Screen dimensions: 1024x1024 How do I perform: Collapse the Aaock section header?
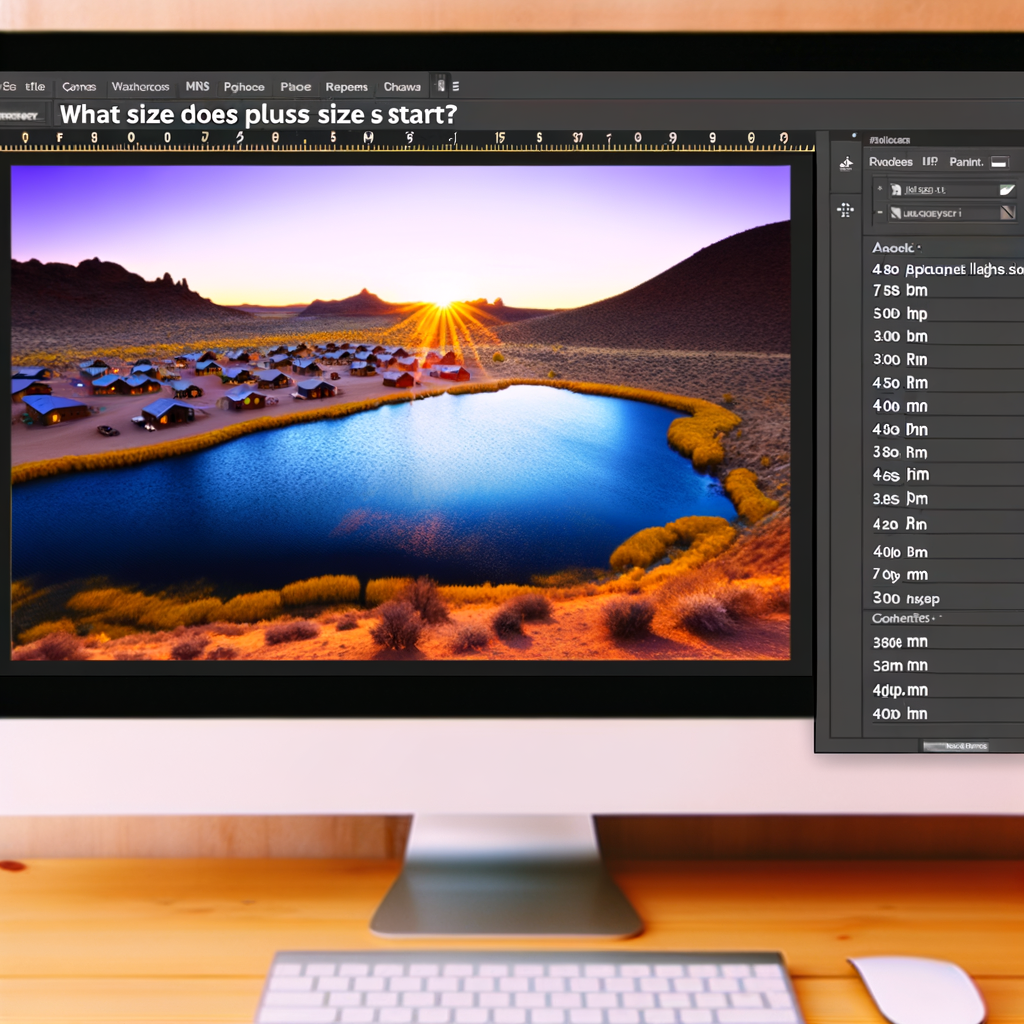click(x=895, y=247)
